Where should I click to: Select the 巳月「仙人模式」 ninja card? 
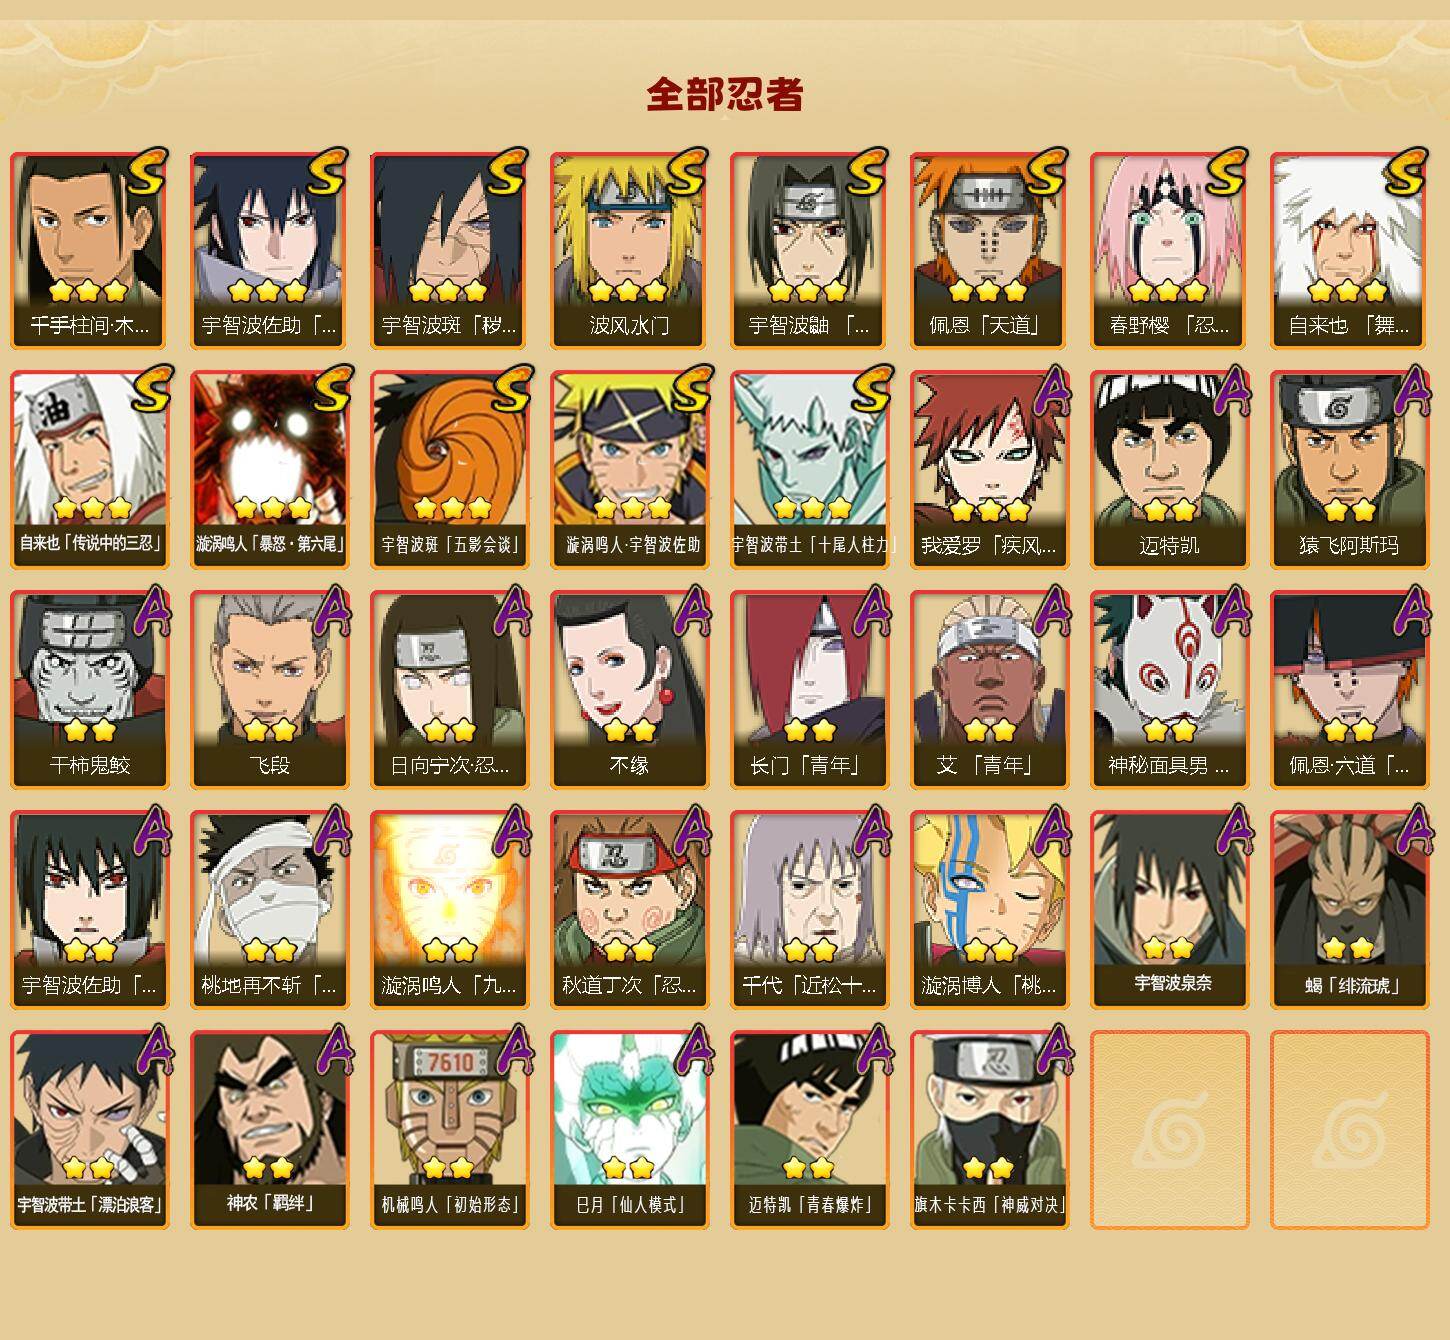pyautogui.click(x=629, y=1130)
